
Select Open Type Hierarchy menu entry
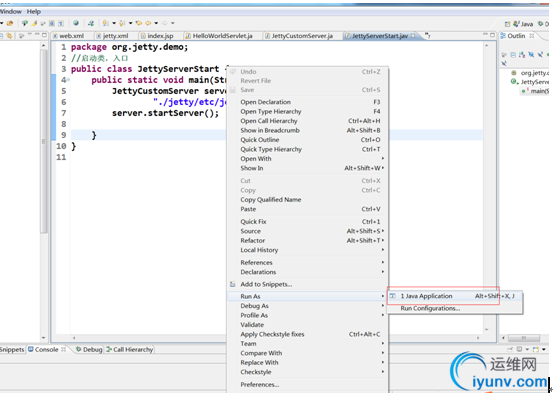(308, 111)
